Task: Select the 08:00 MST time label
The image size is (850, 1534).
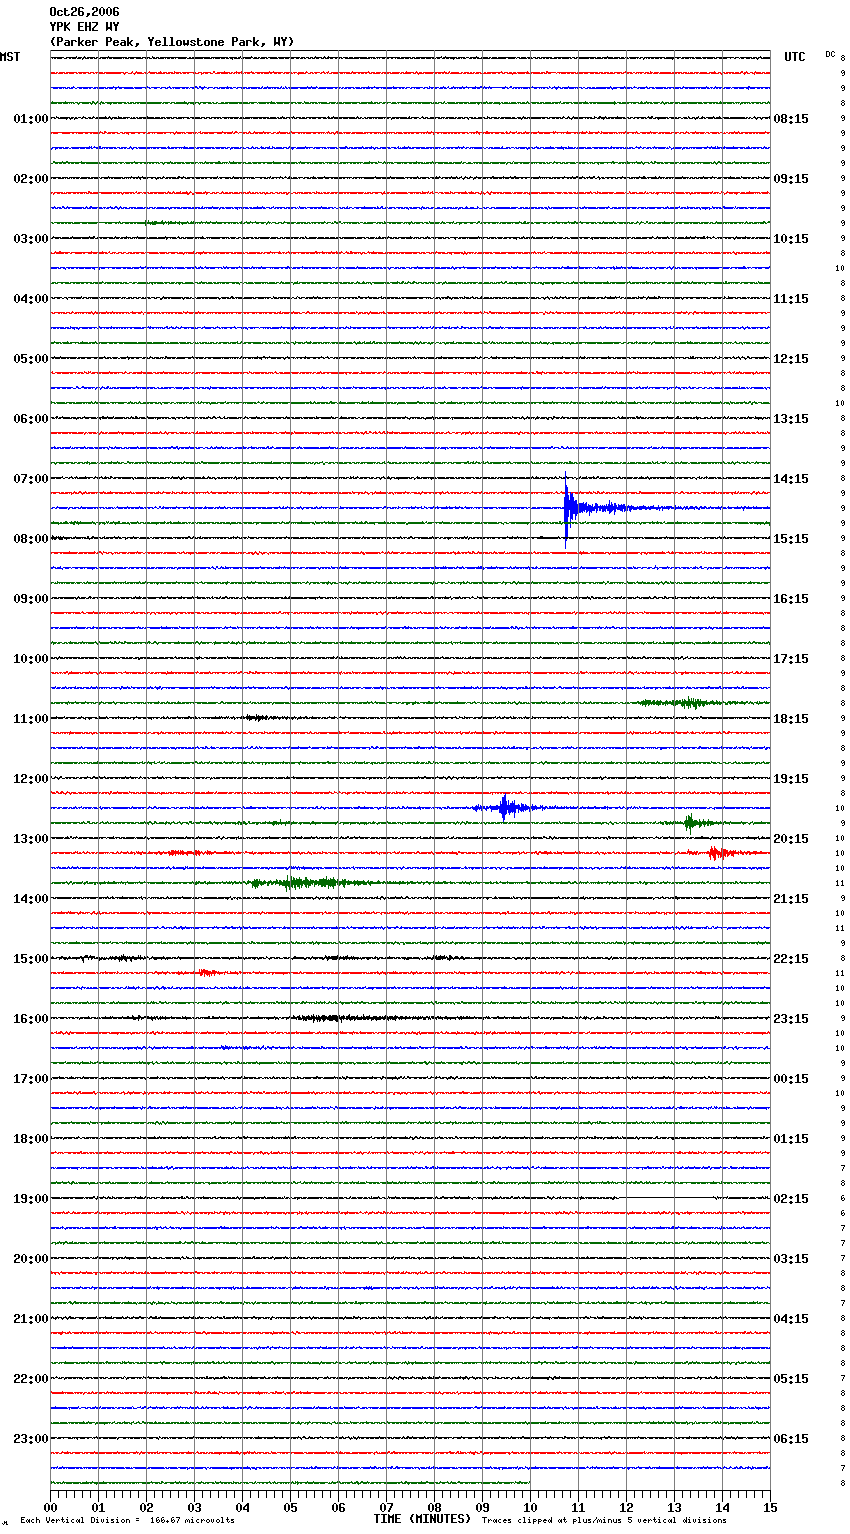Action: point(31,539)
